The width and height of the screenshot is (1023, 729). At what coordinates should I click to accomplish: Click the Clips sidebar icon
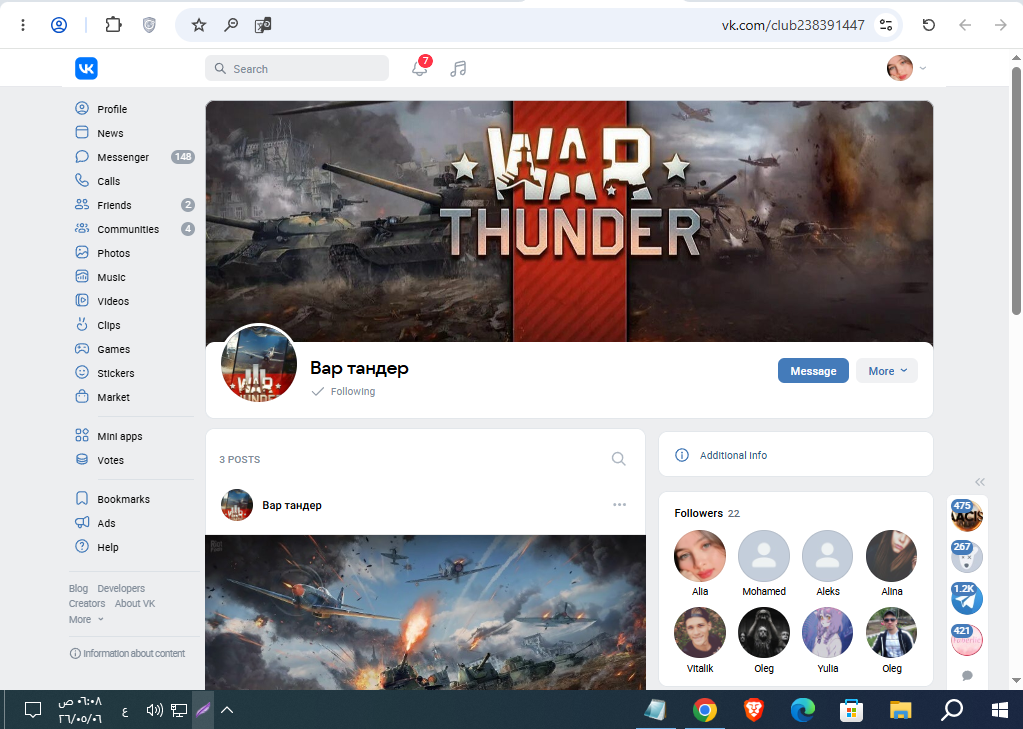(x=82, y=324)
